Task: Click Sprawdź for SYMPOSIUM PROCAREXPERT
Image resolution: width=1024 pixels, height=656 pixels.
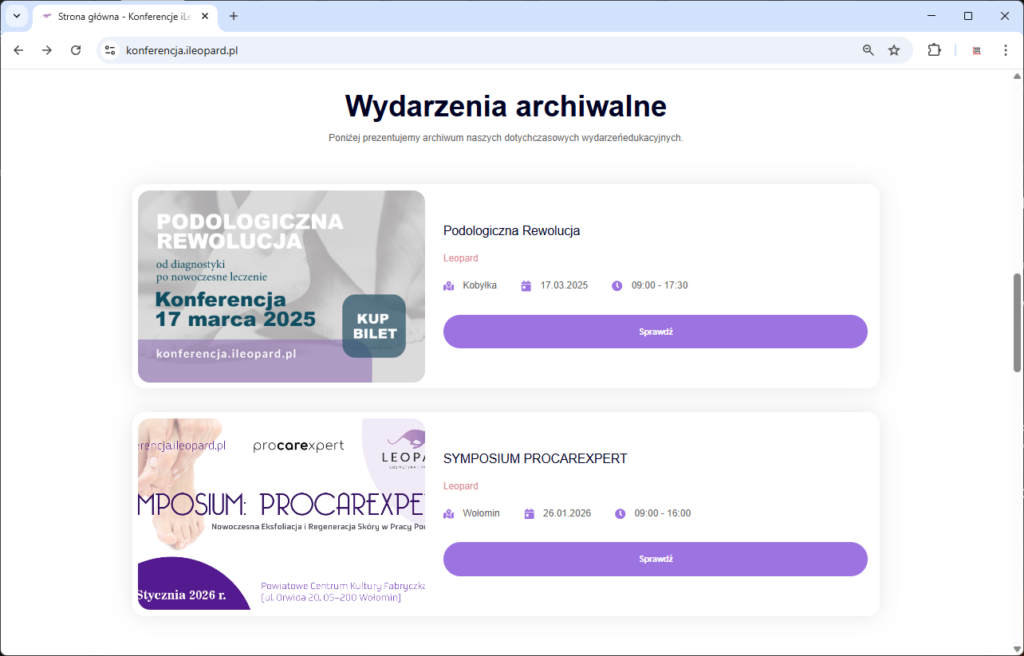Action: (x=656, y=559)
